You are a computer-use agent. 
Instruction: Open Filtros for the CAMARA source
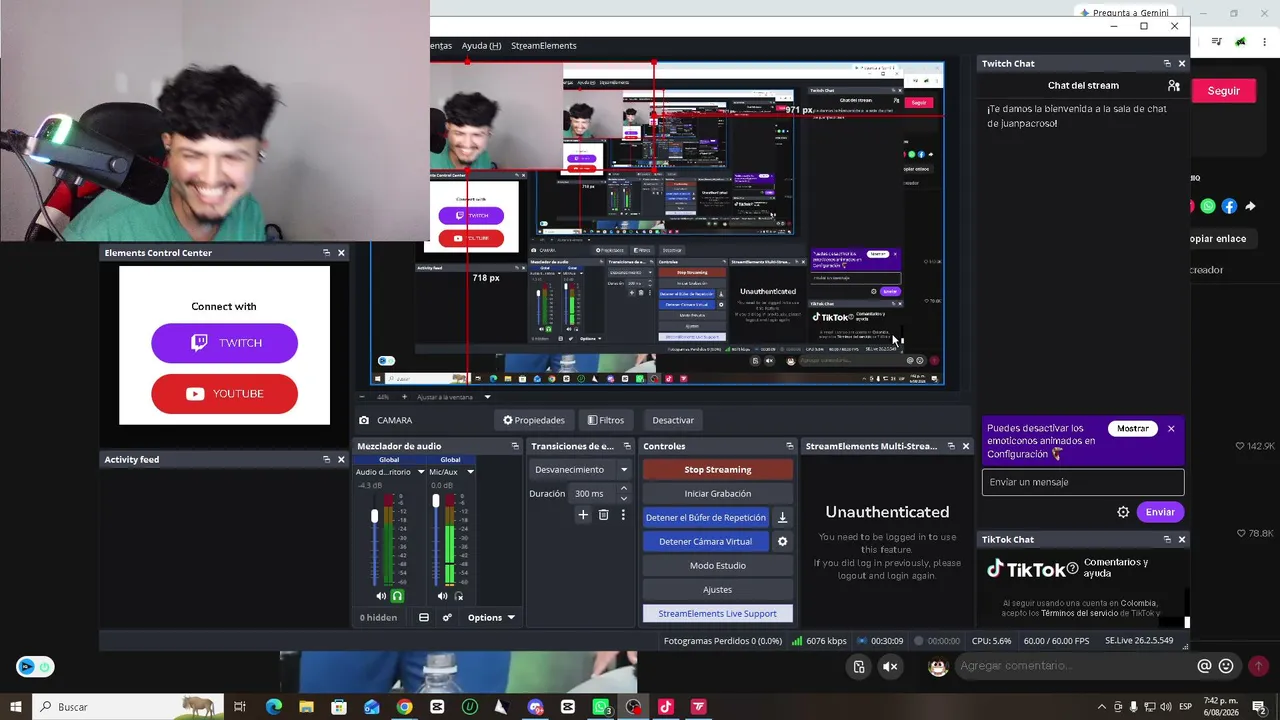pos(606,420)
